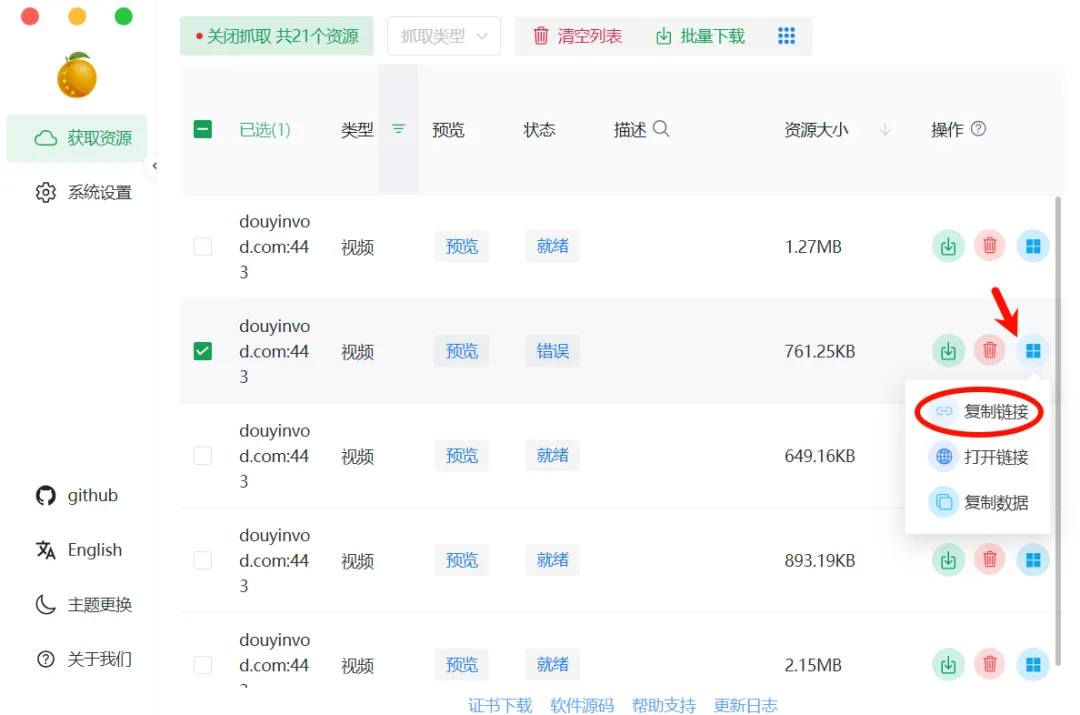
Task: Download the 1.27MB video resource
Action: [948, 246]
